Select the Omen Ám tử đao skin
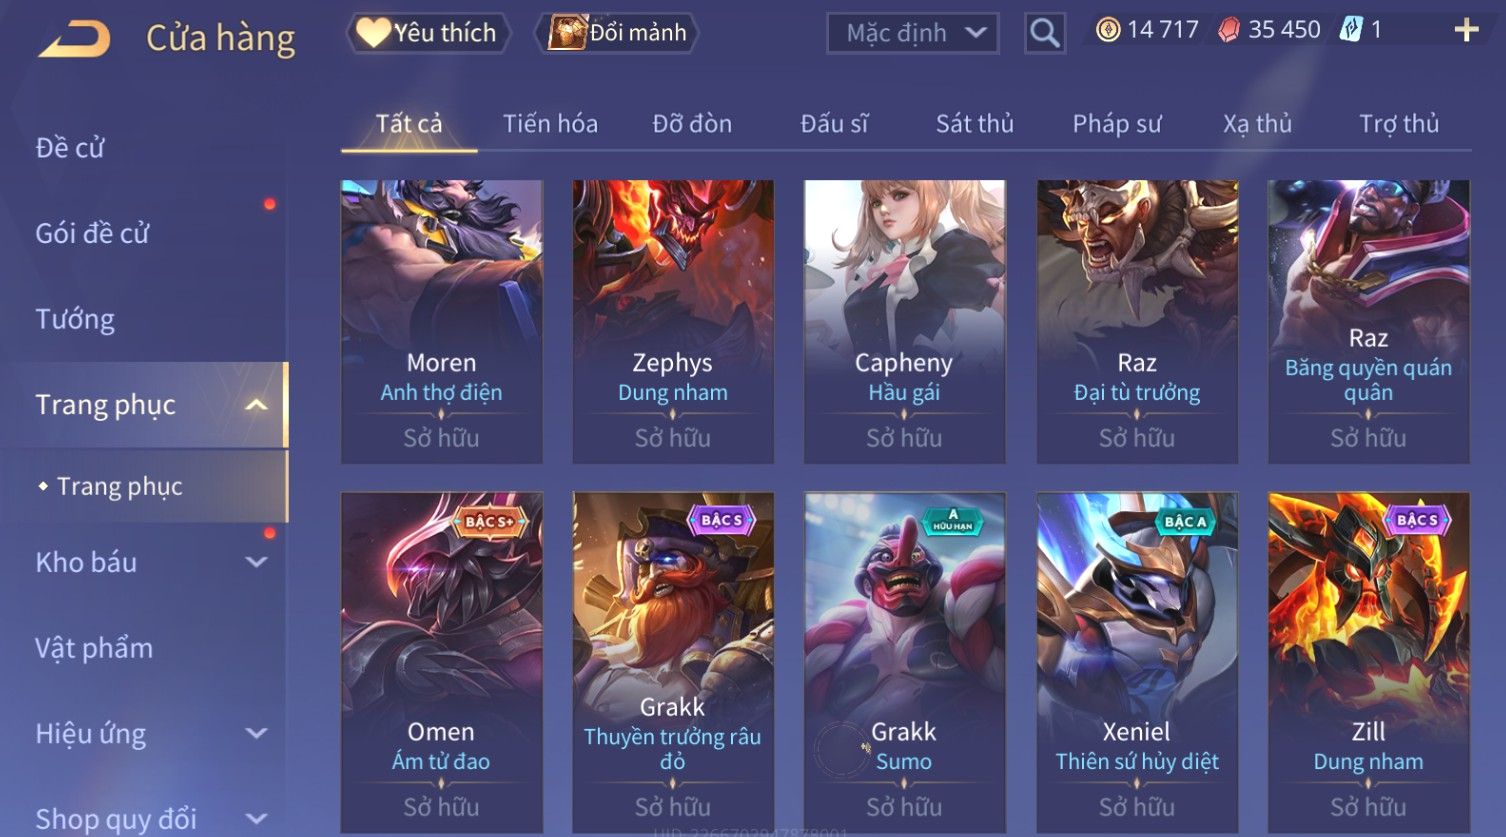1506x837 pixels. tap(441, 662)
